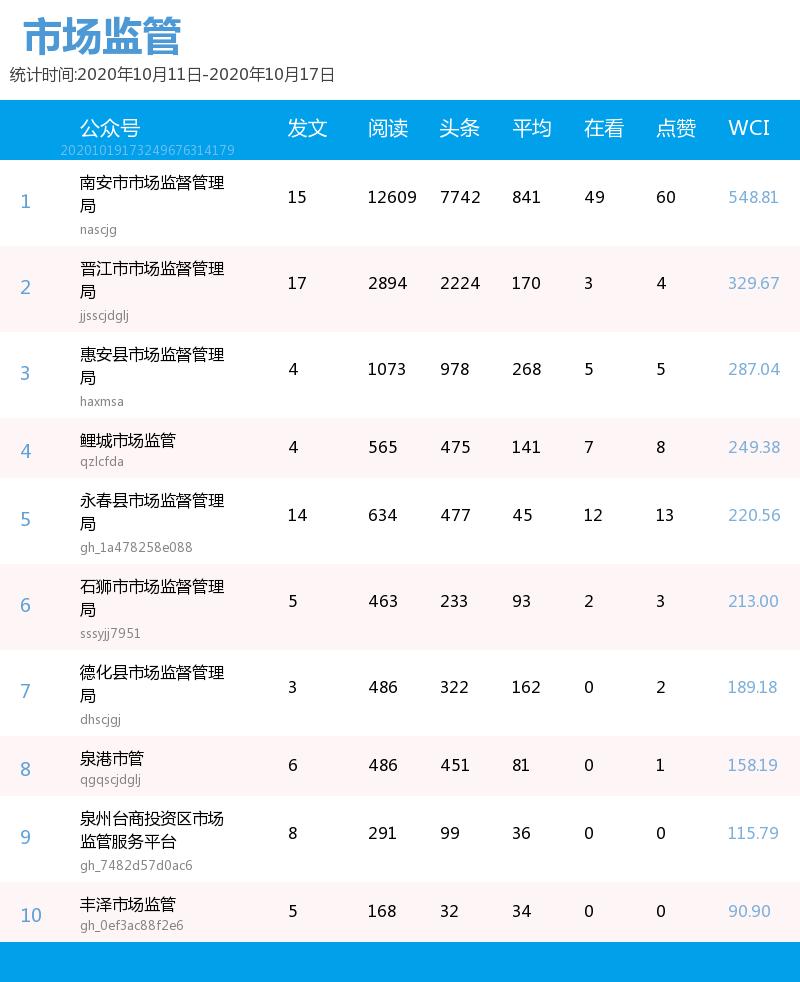Select the 永春县市场监督管理局 account name
The height and width of the screenshot is (982, 800).
click(152, 511)
